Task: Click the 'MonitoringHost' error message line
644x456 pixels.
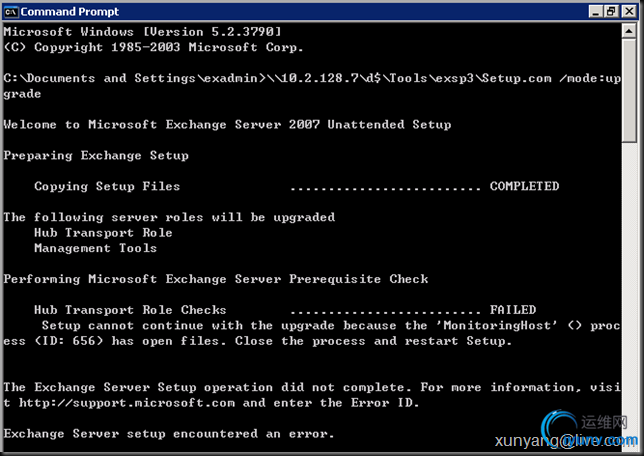Action: point(331,326)
